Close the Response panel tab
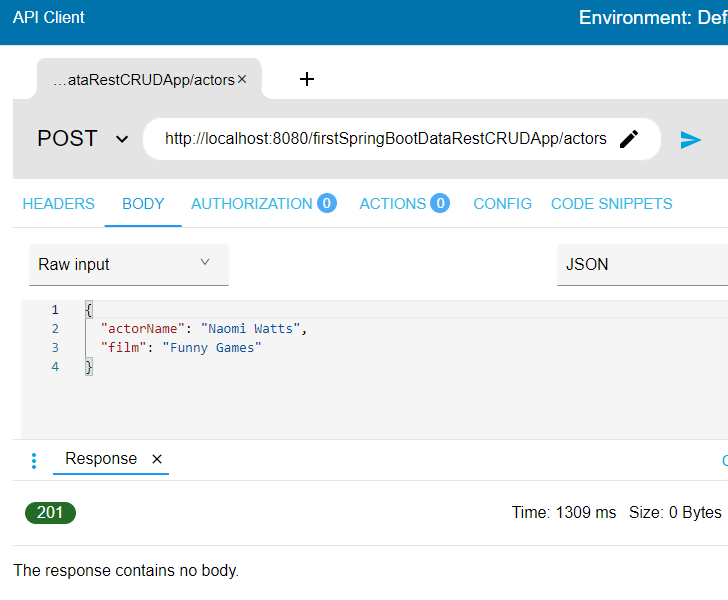The width and height of the screenshot is (728, 600). (157, 459)
